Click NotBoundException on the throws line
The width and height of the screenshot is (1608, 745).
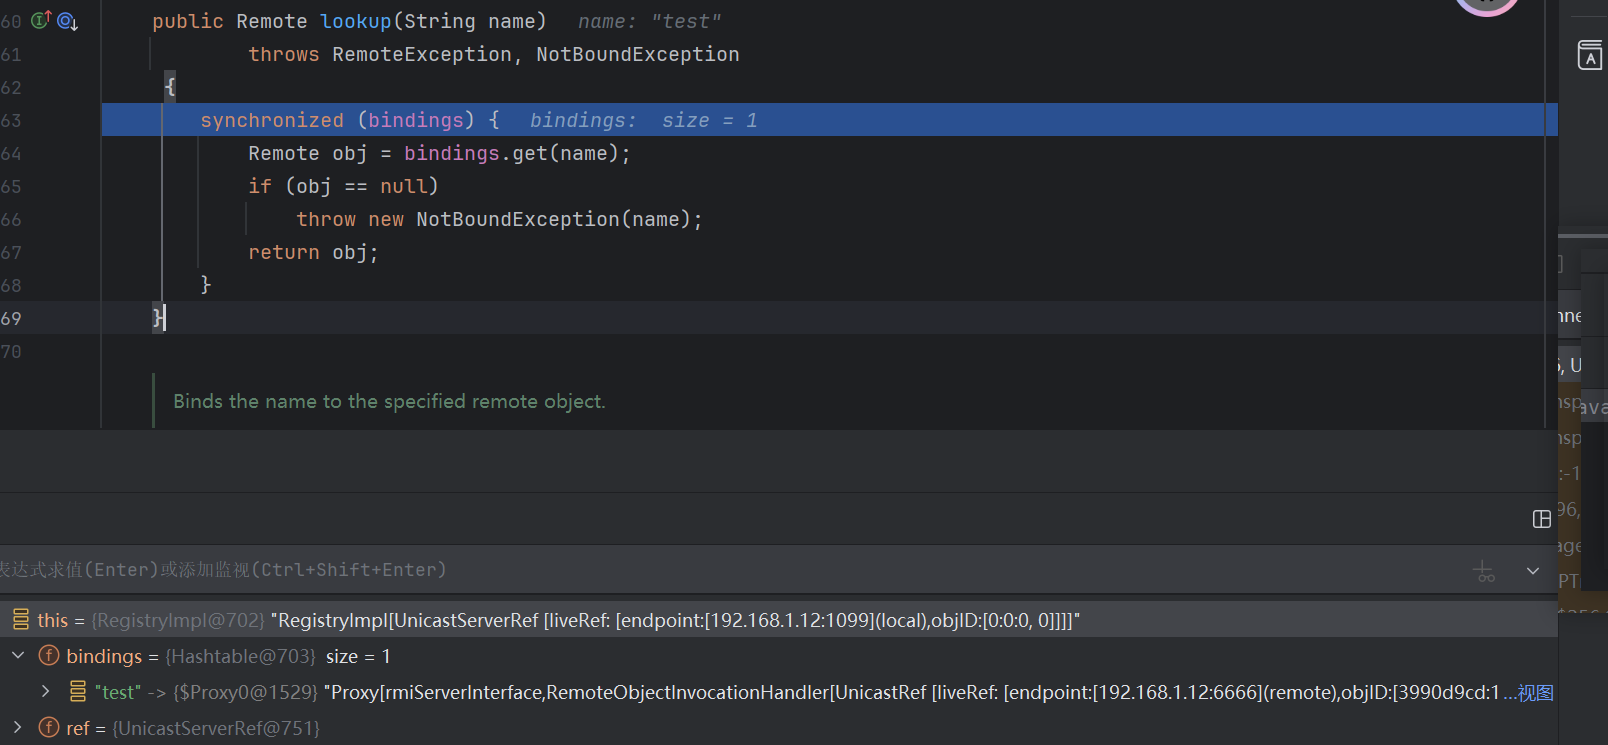point(638,54)
